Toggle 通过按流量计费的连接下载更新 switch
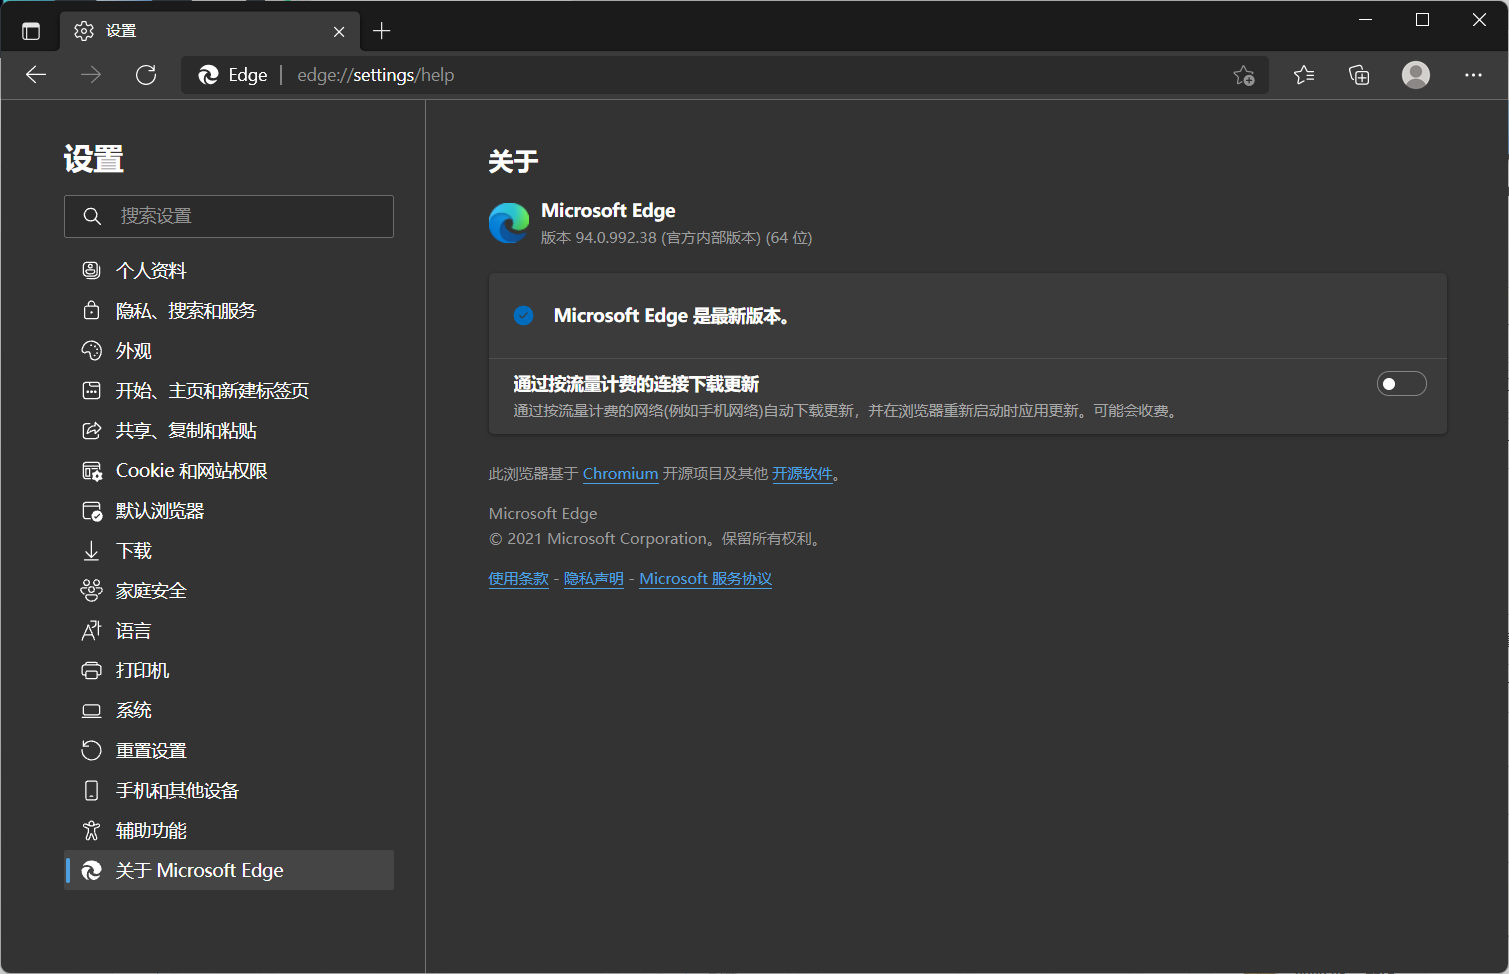The height and width of the screenshot is (974, 1509). [x=1402, y=384]
